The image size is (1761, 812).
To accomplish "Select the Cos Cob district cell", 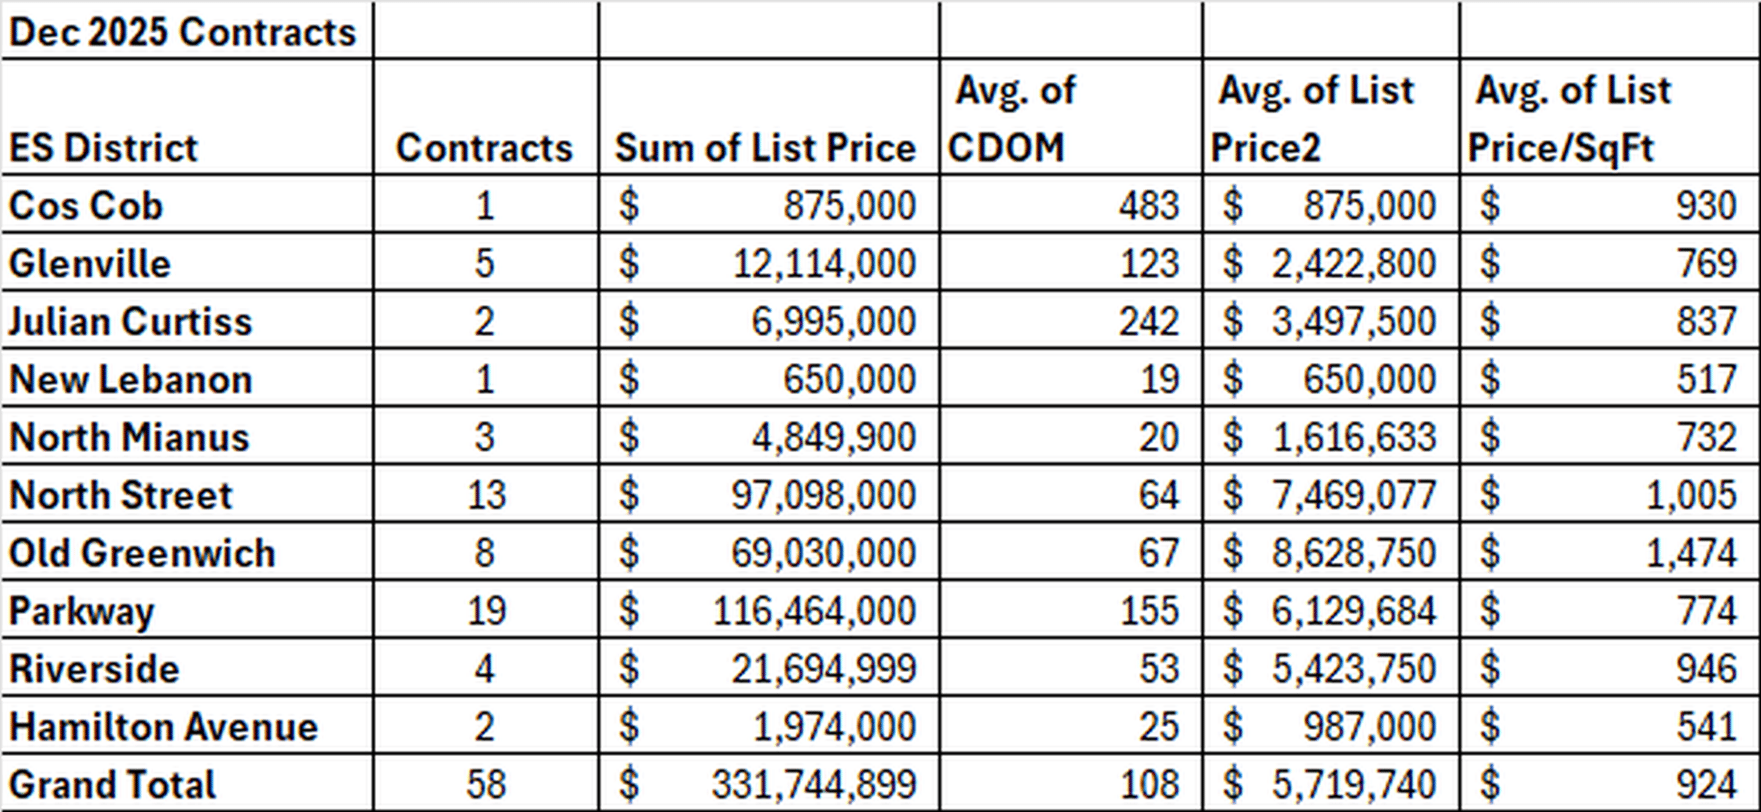I will pos(86,205).
